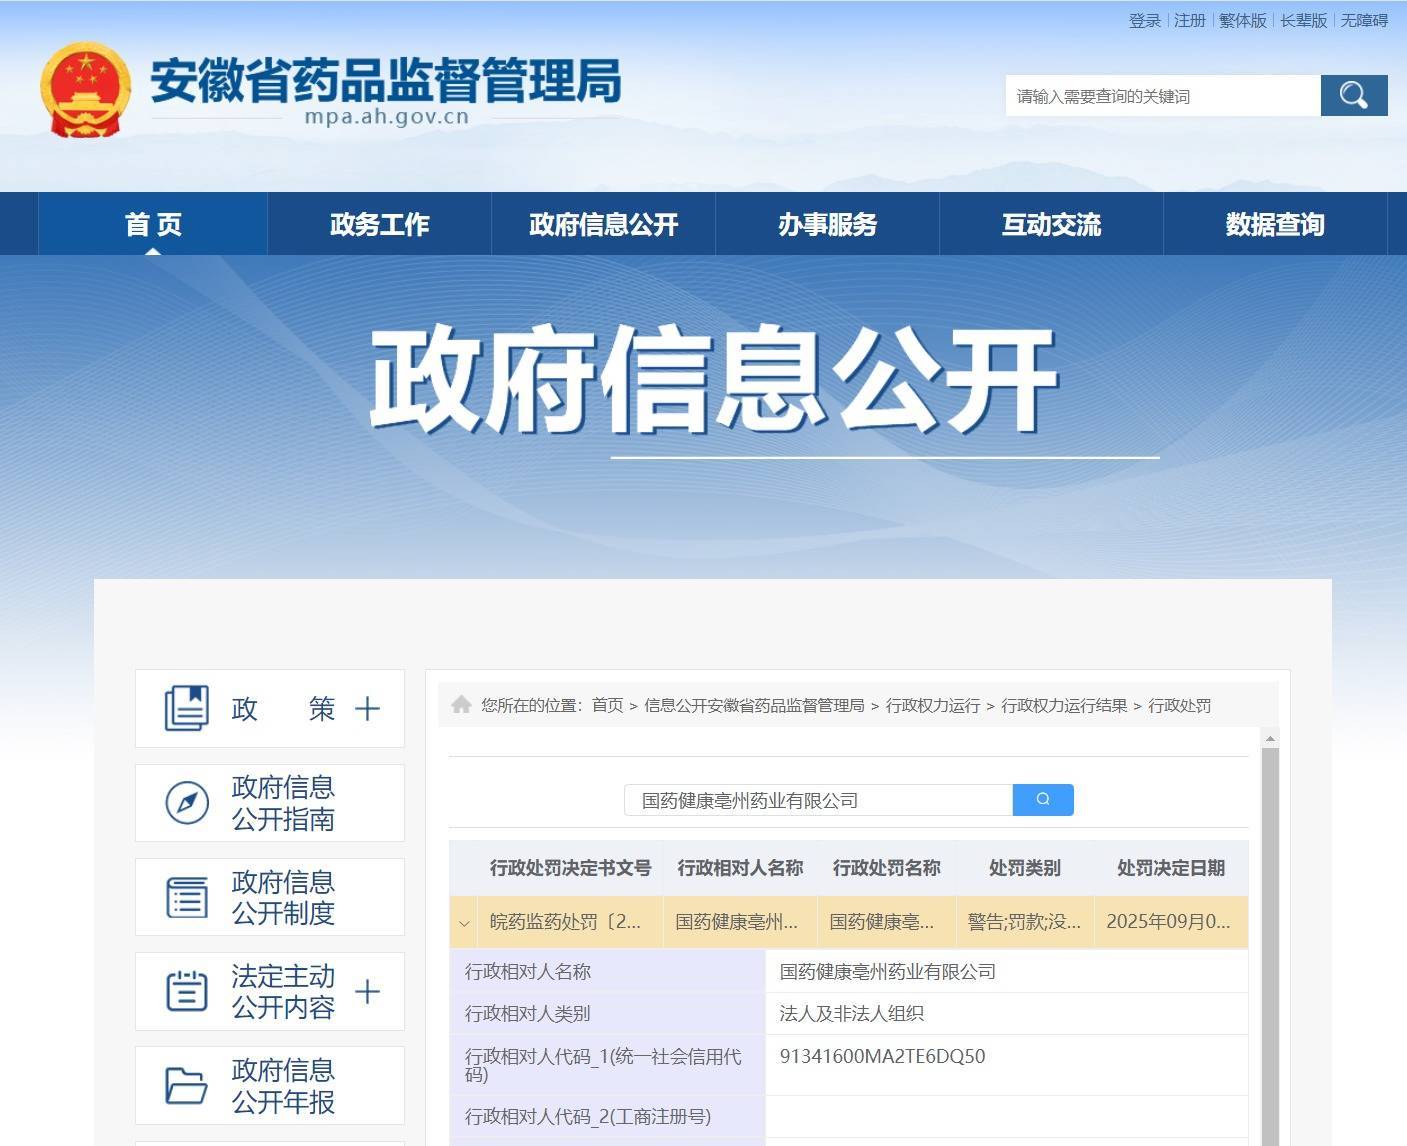
Task: Open the 政务工作 menu item
Action: [x=378, y=225]
